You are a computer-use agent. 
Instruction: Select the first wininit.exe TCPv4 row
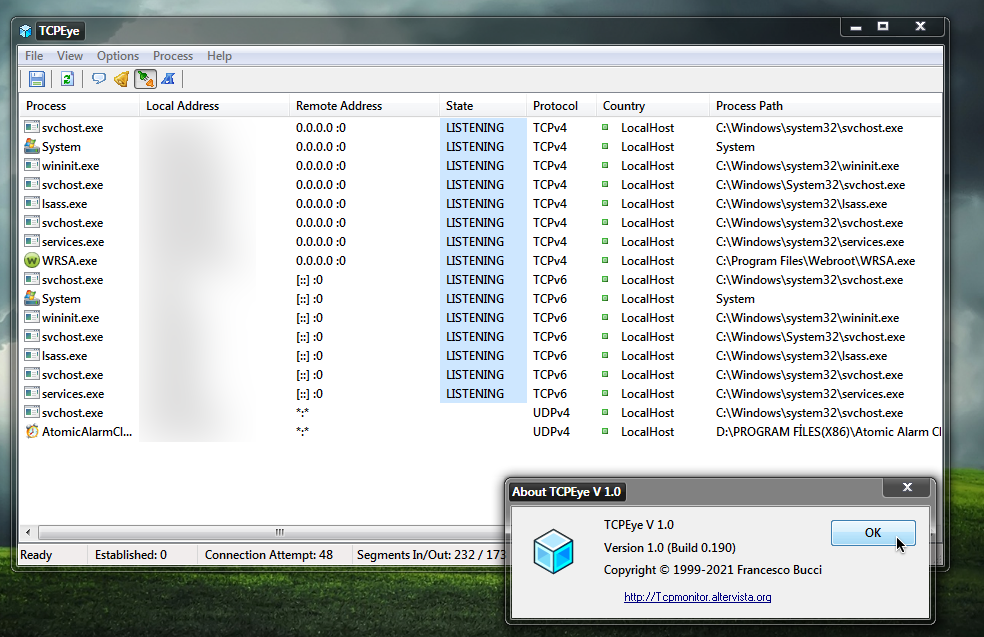pos(481,166)
